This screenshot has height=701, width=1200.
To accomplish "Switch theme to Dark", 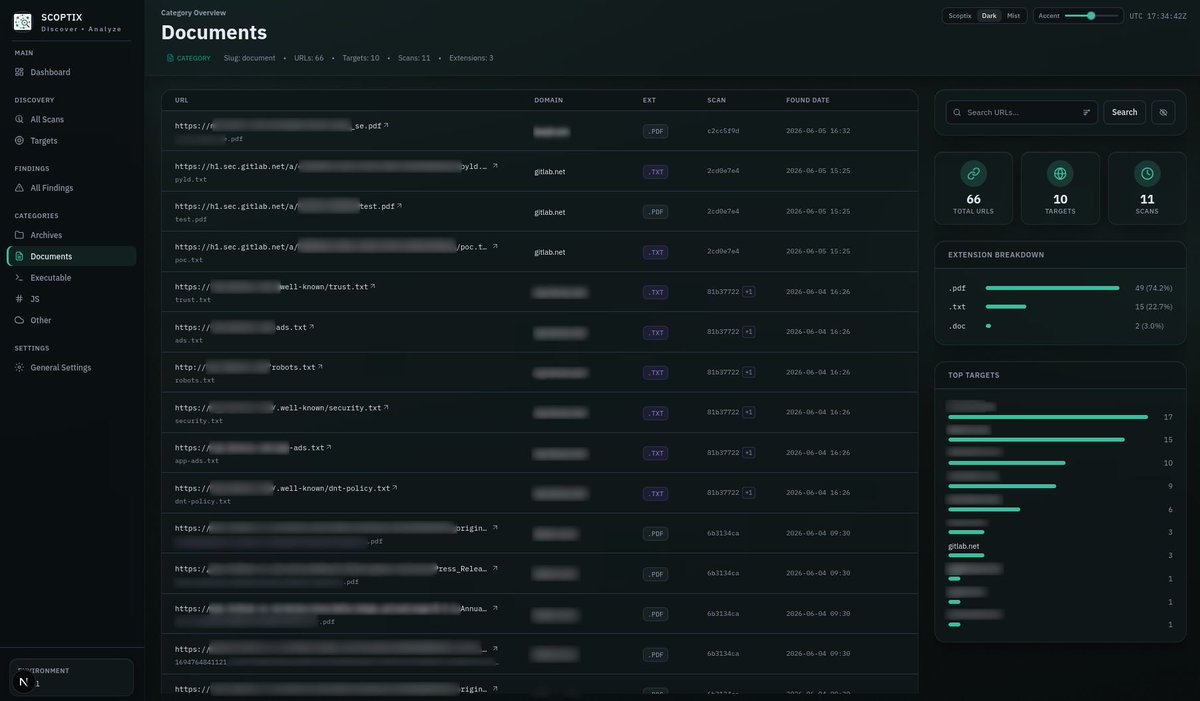I will click(989, 16).
